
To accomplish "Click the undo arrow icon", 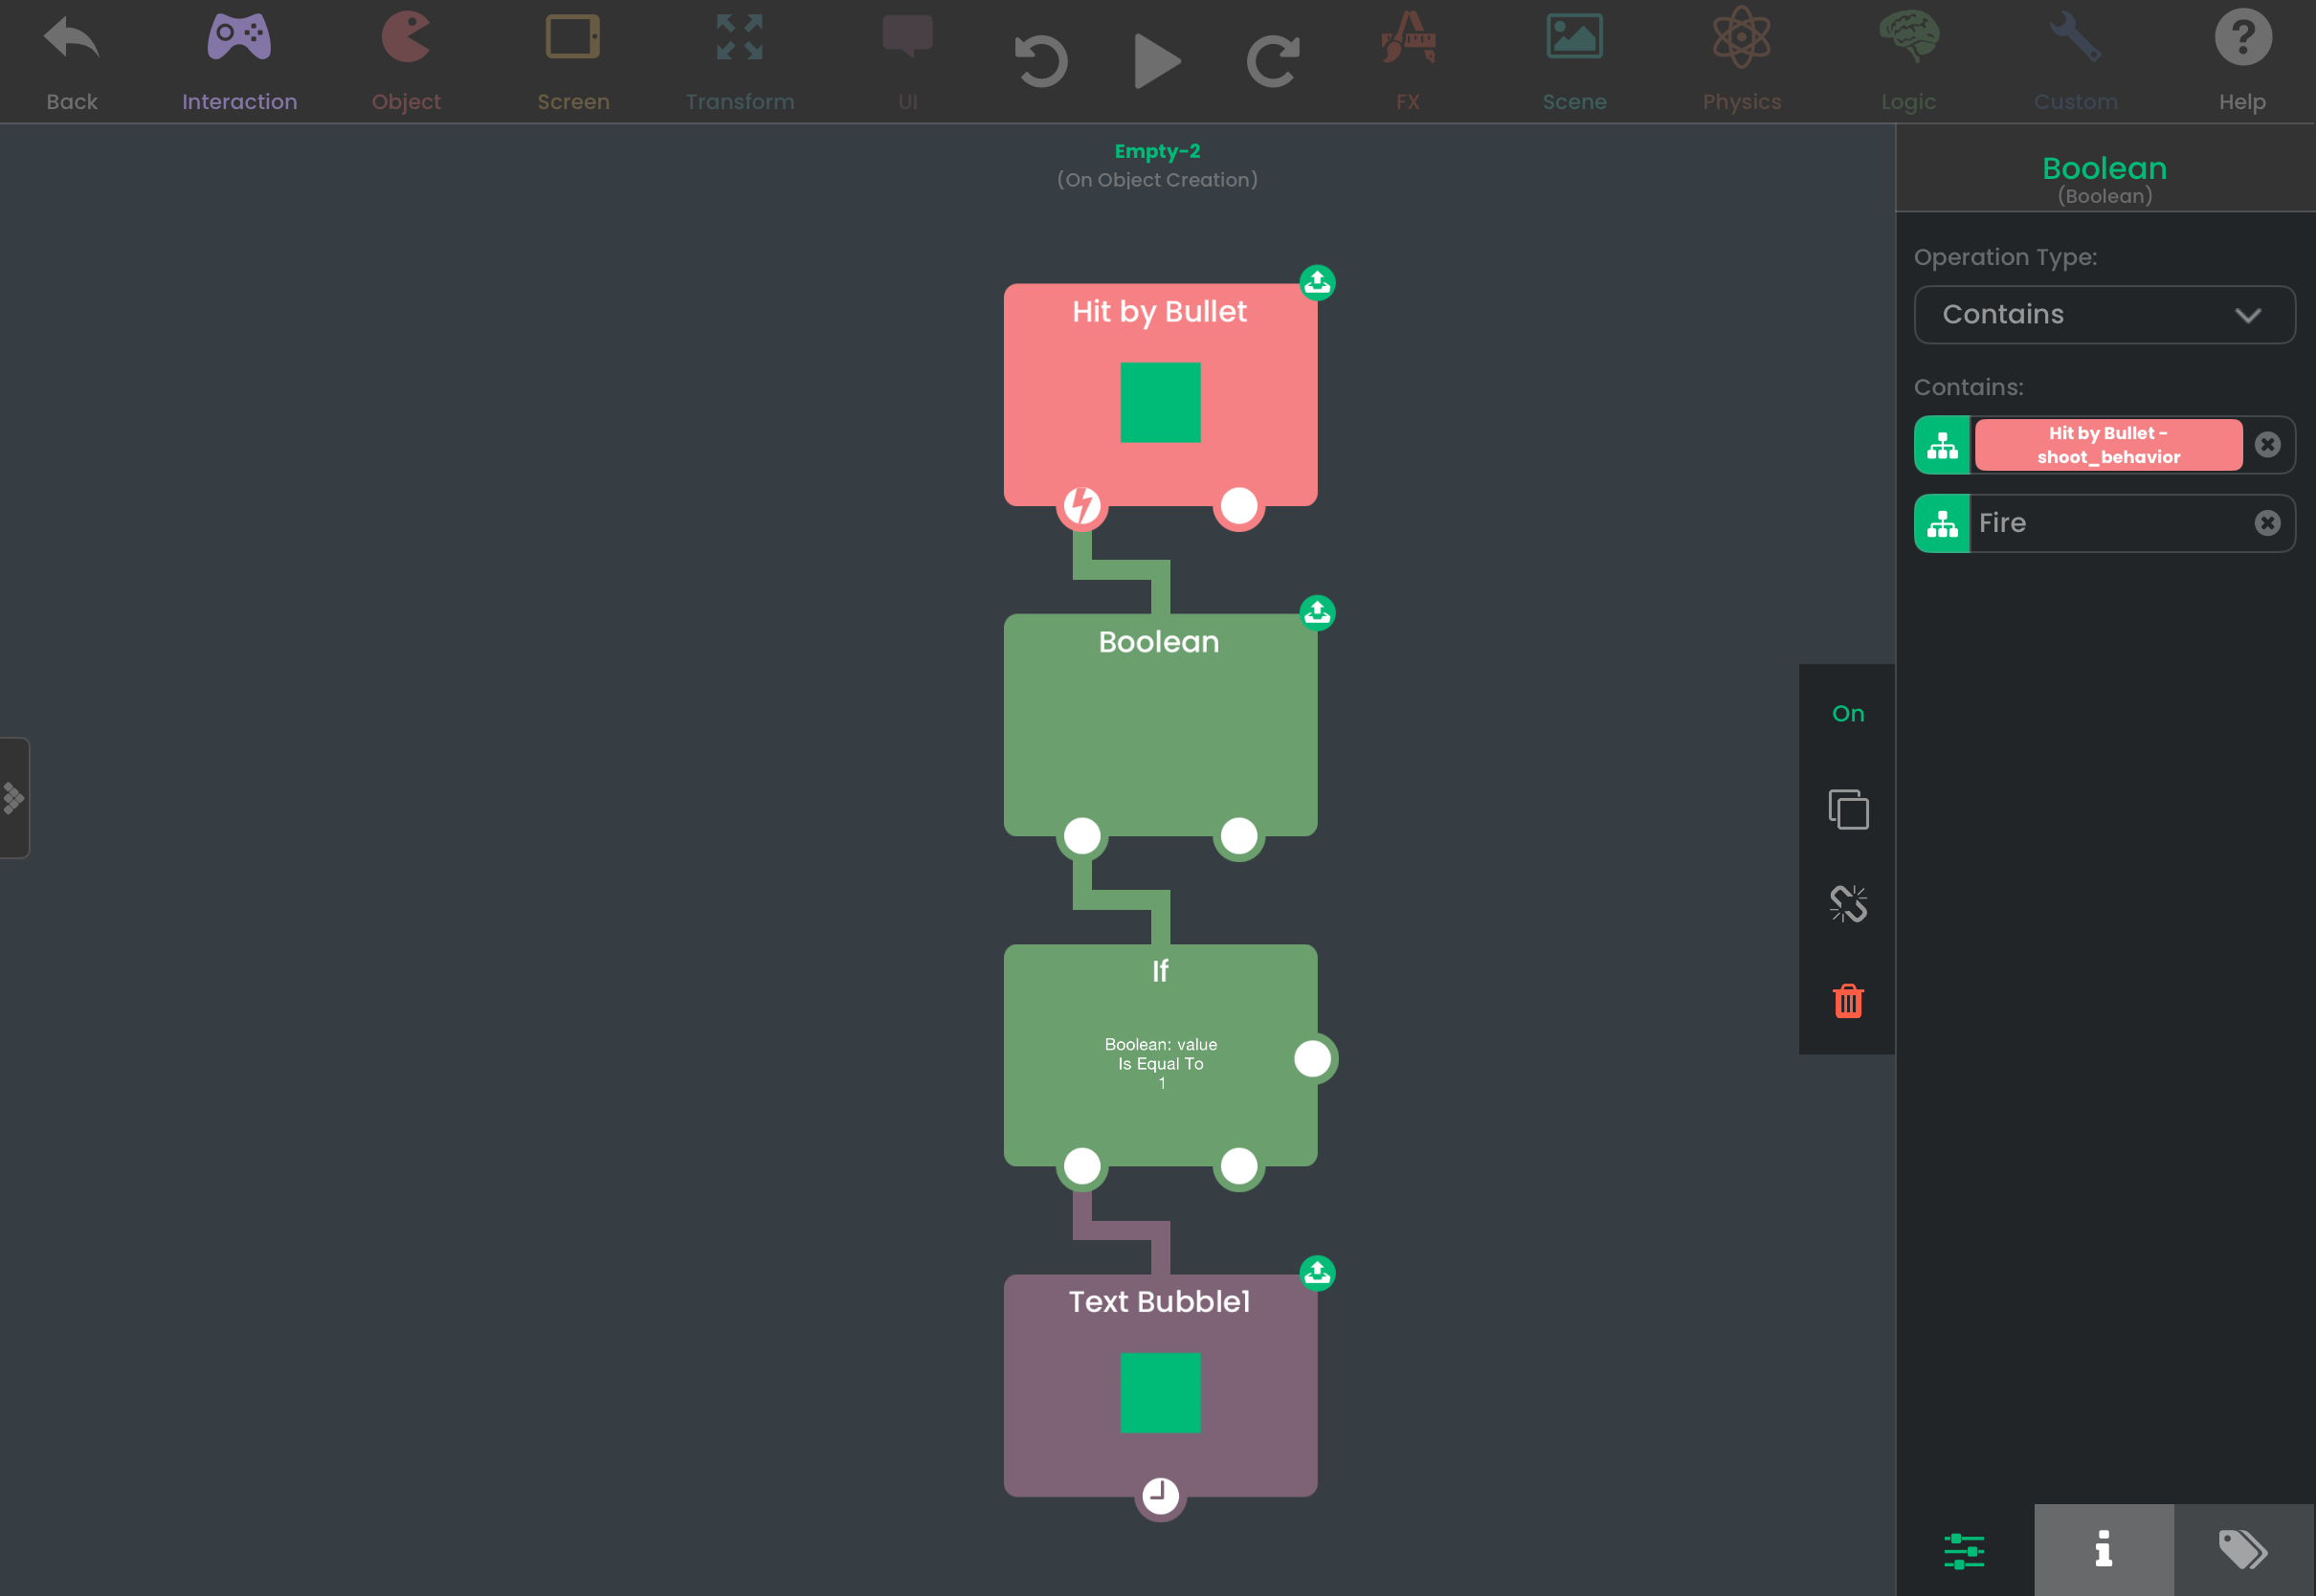I will 1040,61.
